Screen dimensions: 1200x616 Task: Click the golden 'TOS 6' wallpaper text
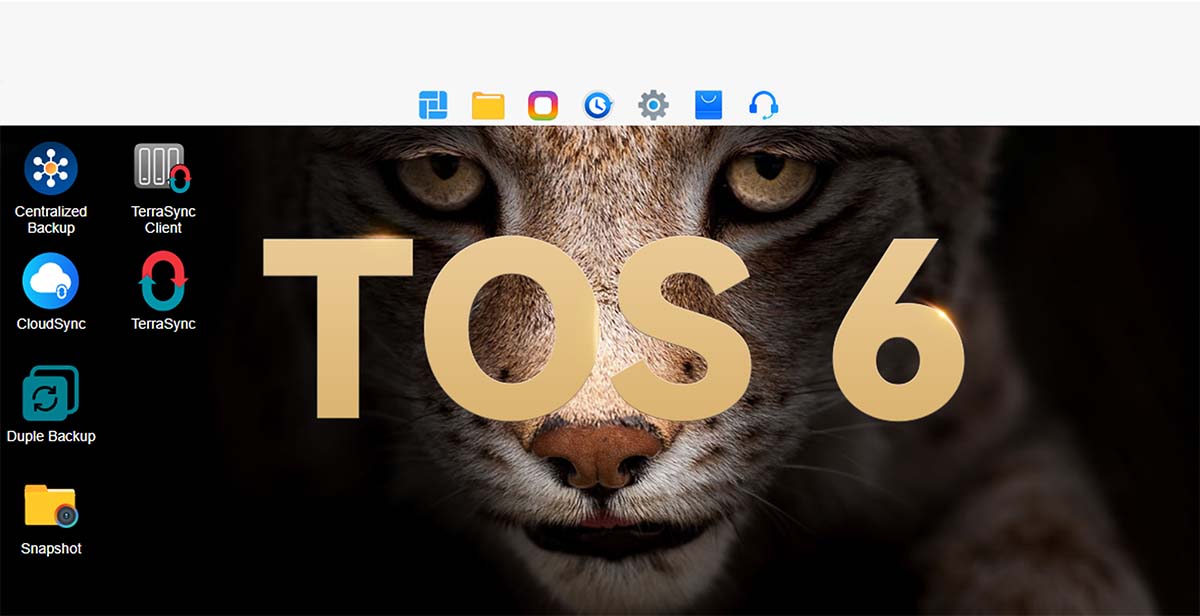[612, 328]
